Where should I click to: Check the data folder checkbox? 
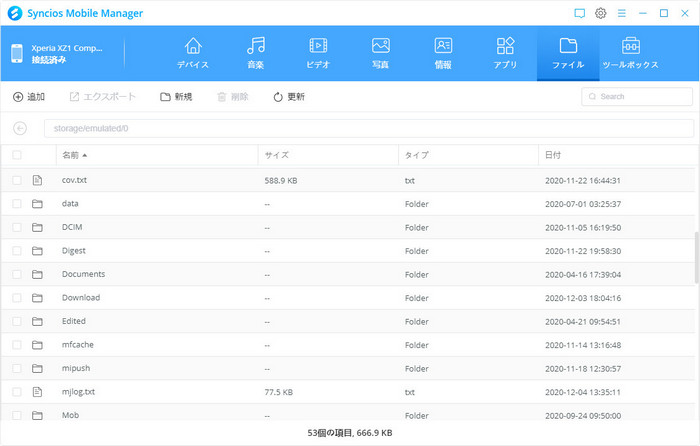[x=17, y=204]
